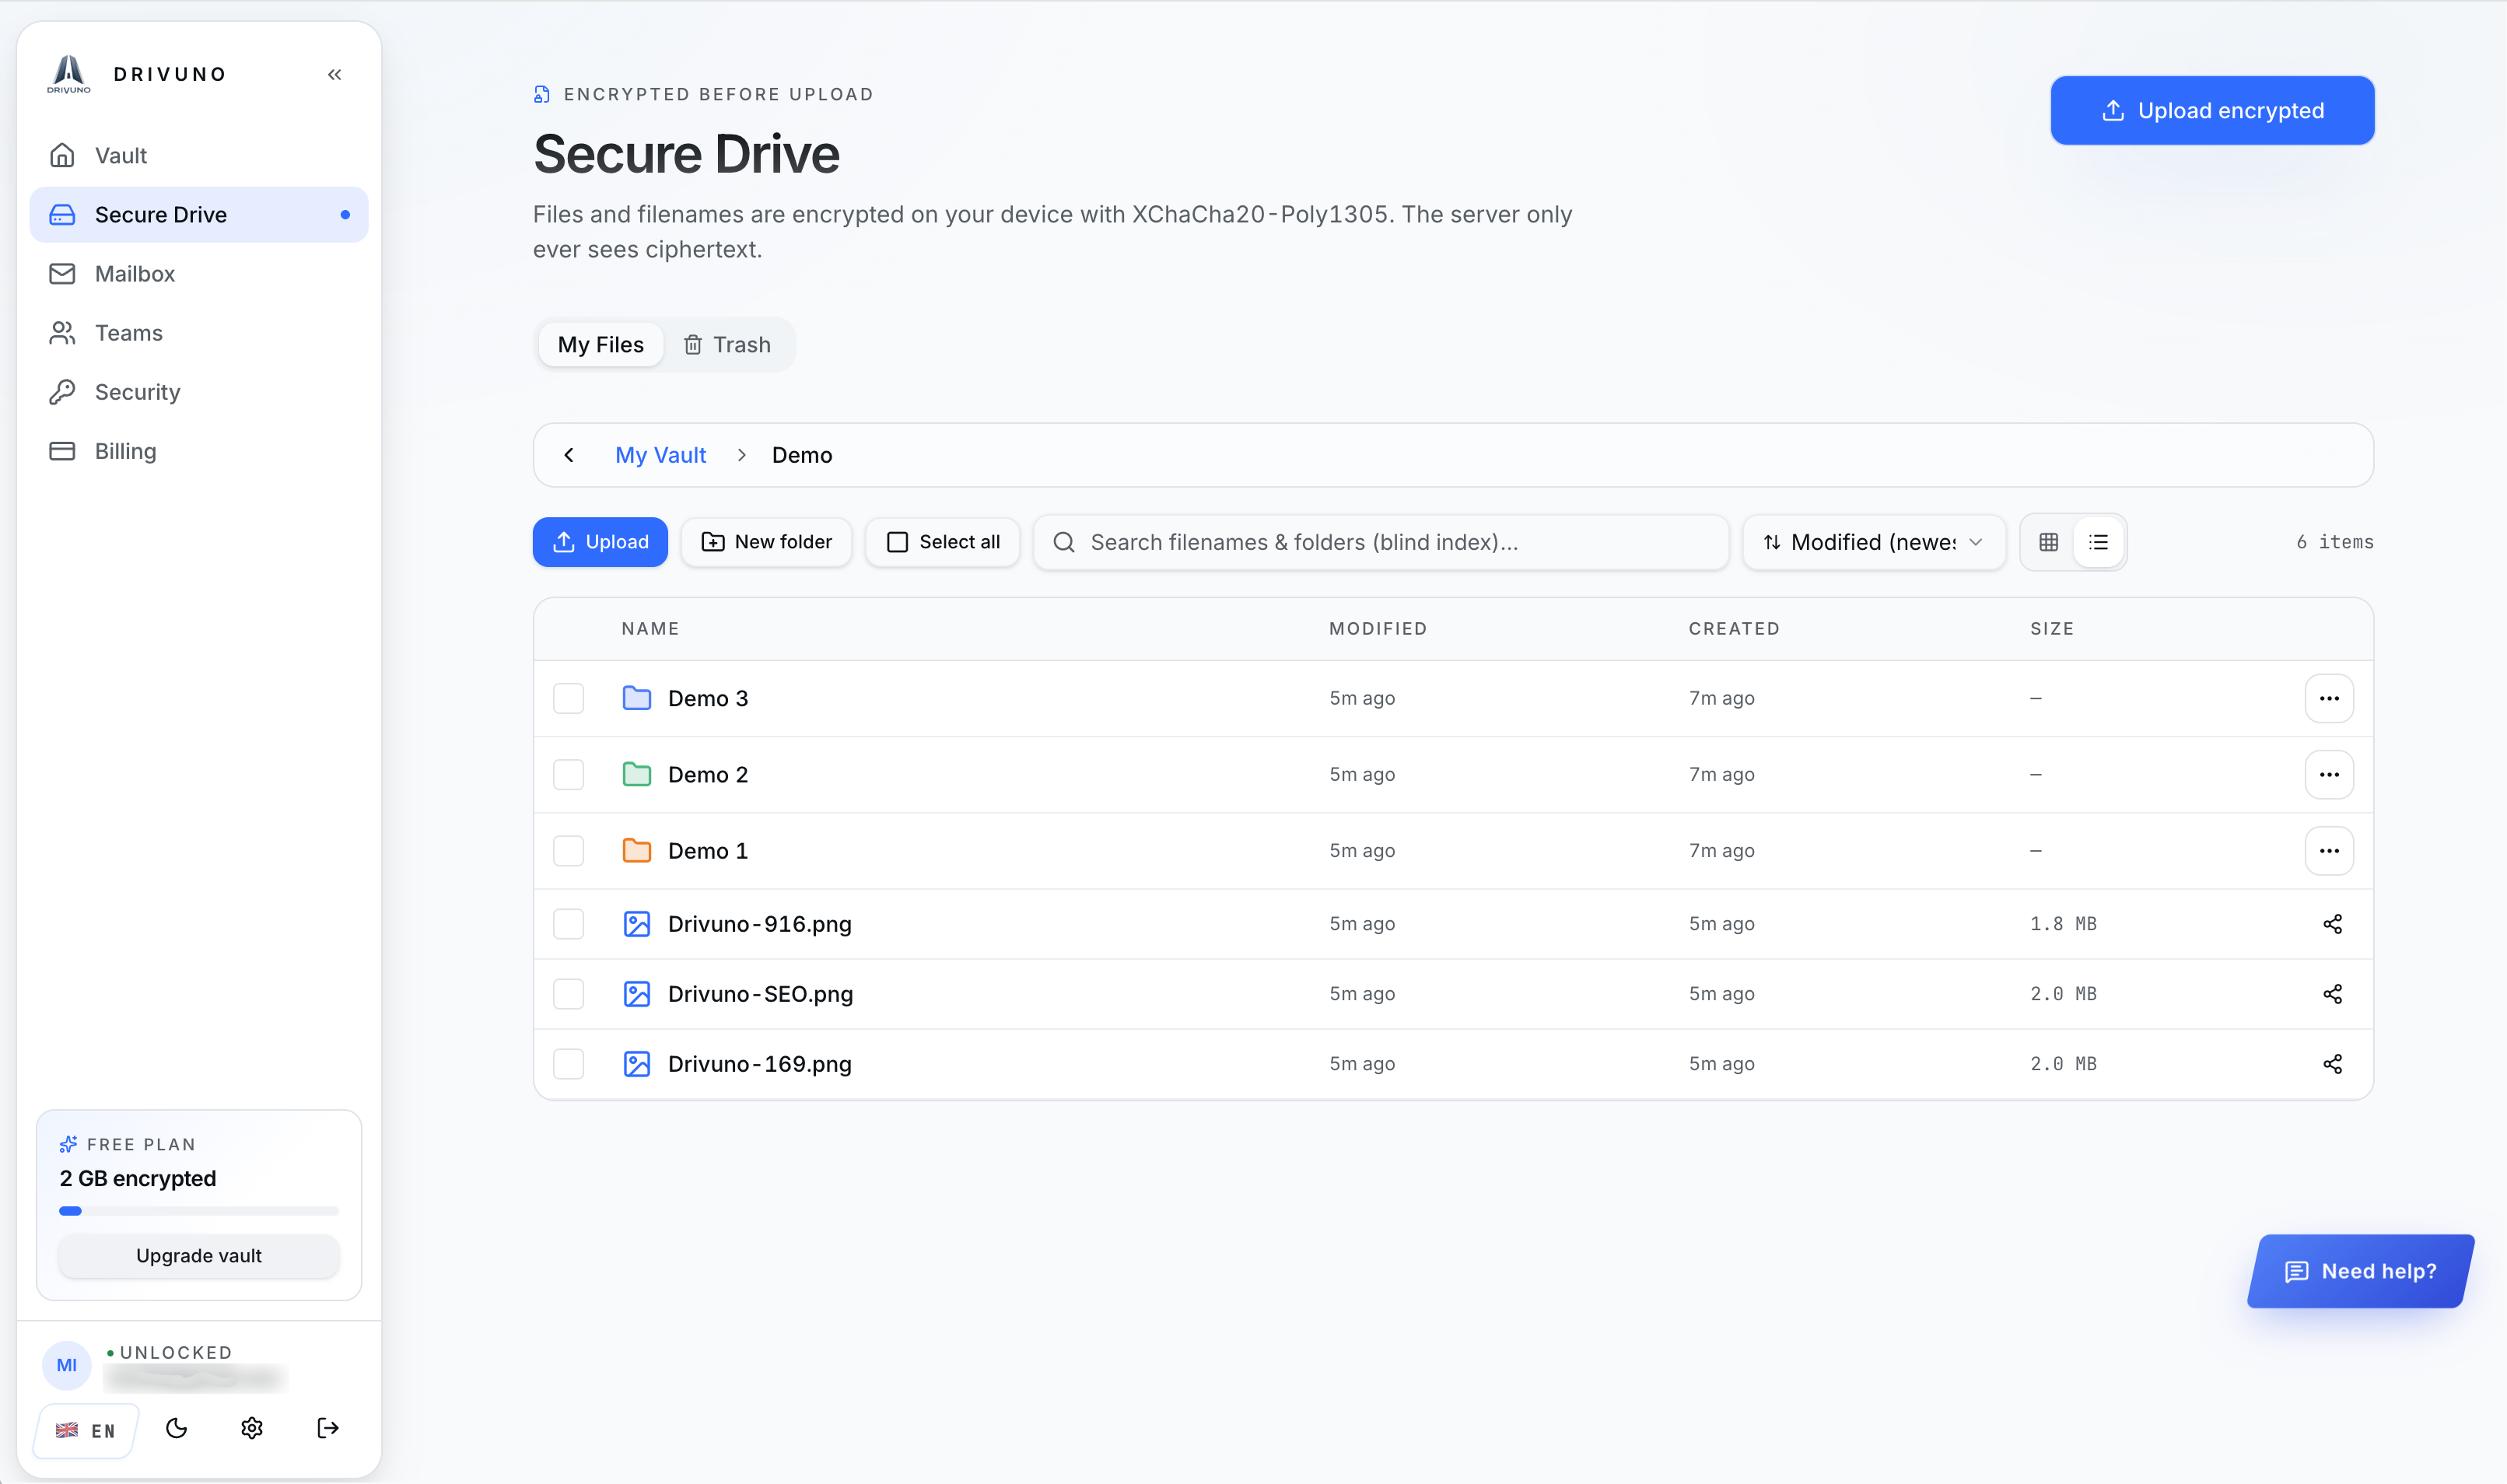2507x1484 pixels.
Task: Switch to the Trash tab
Action: click(x=727, y=345)
